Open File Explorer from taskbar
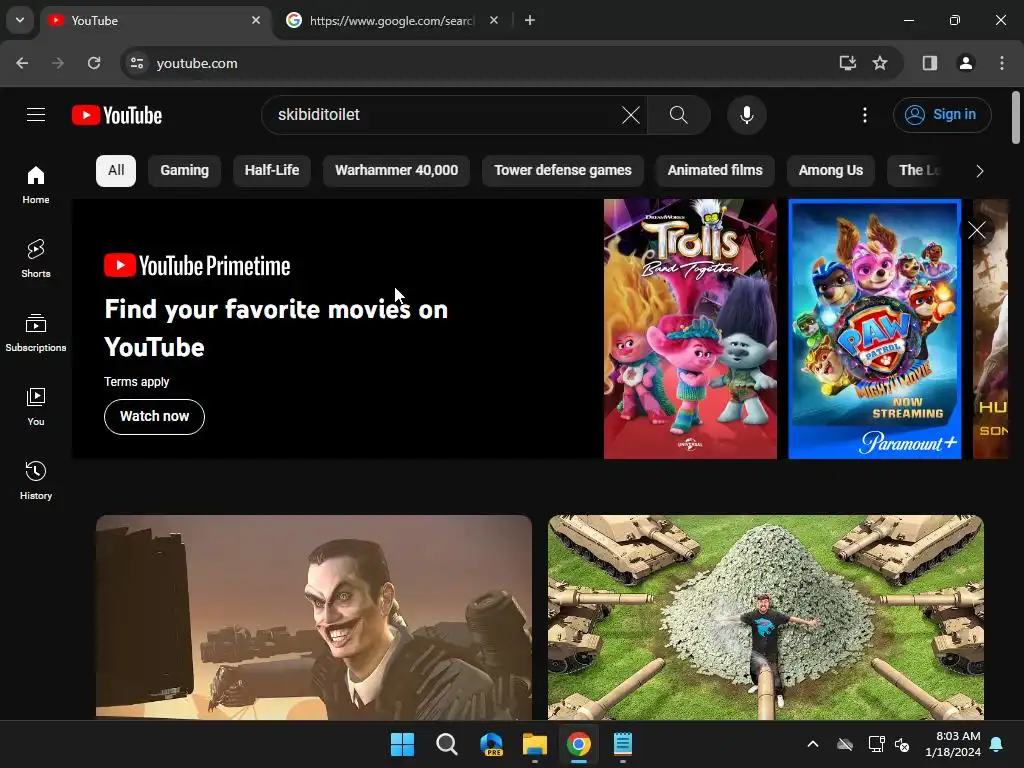Viewport: 1024px width, 768px height. pos(535,744)
